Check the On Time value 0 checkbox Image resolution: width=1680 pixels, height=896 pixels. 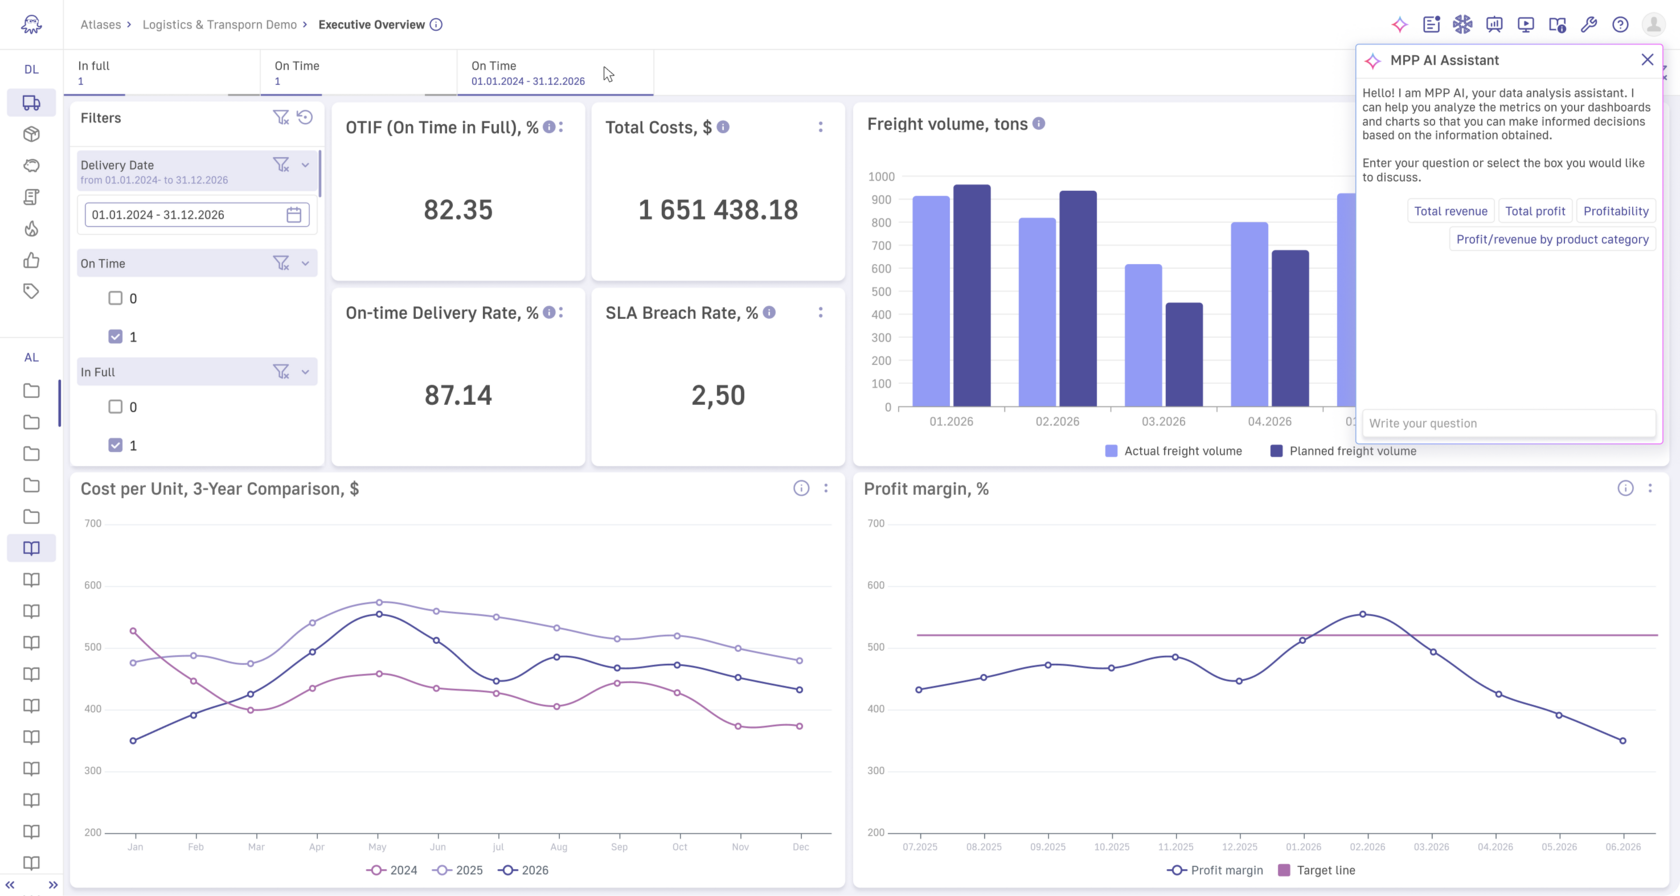(x=115, y=298)
